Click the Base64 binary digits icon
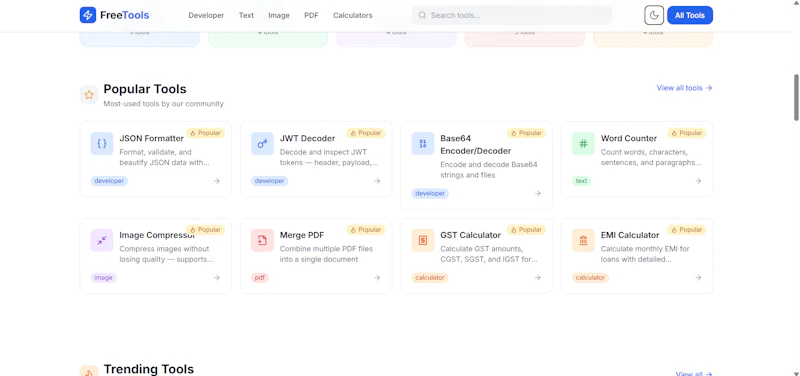800x376 pixels. point(423,144)
